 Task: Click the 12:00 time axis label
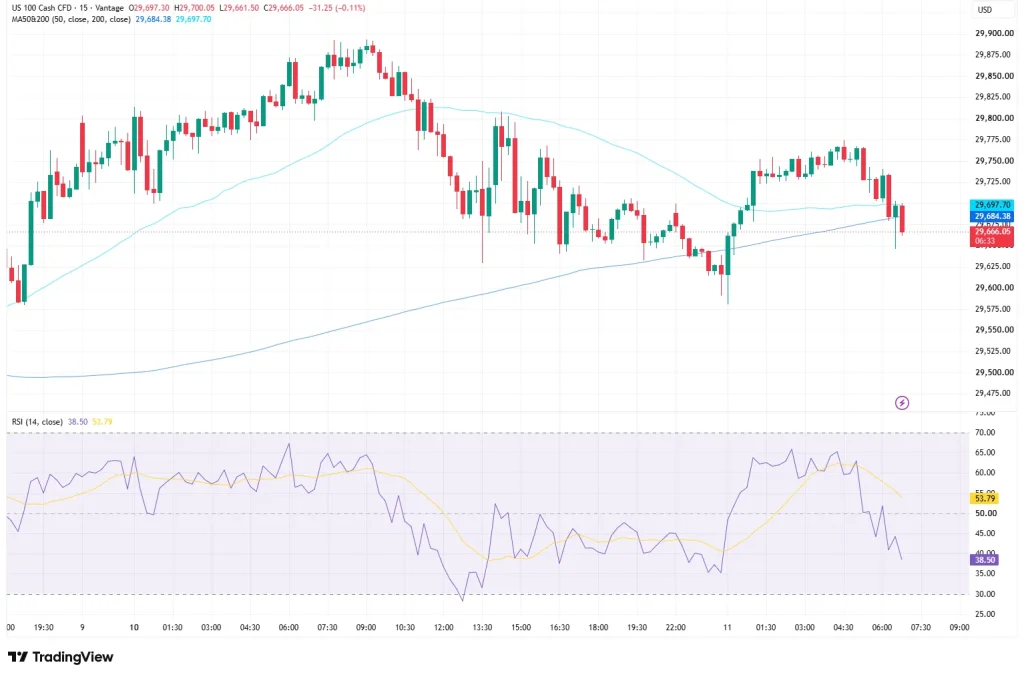[443, 627]
